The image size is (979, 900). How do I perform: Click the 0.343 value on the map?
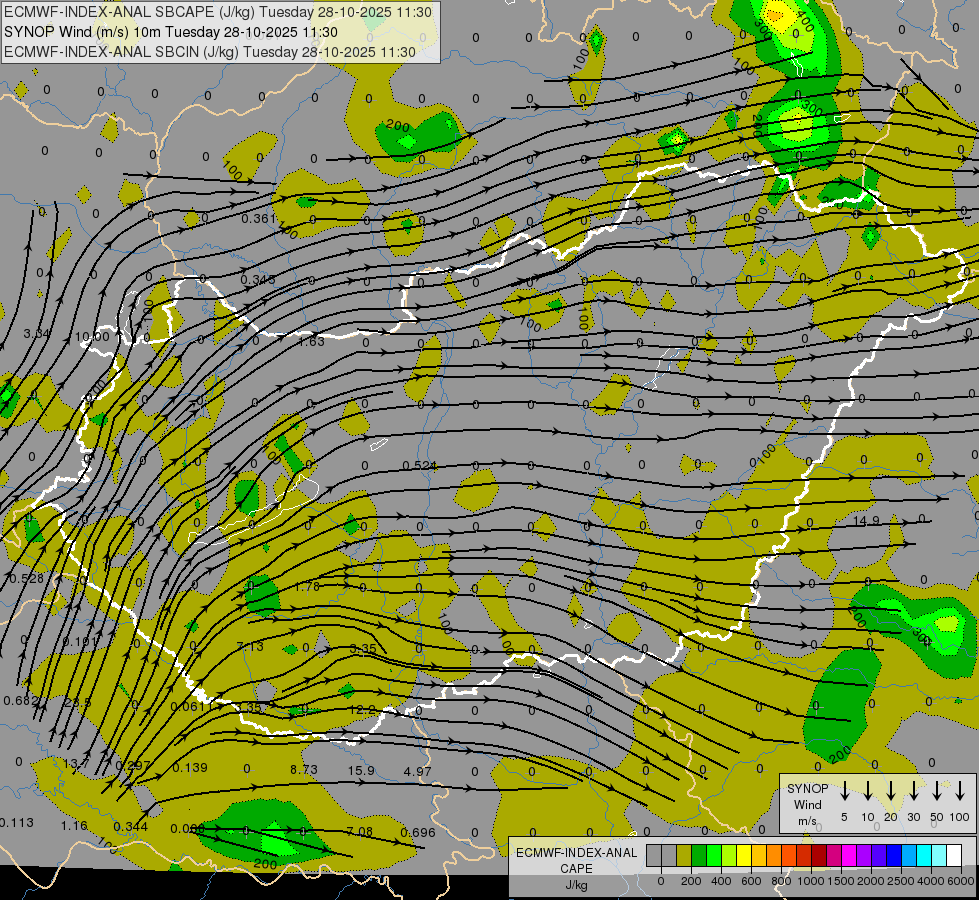[258, 279]
